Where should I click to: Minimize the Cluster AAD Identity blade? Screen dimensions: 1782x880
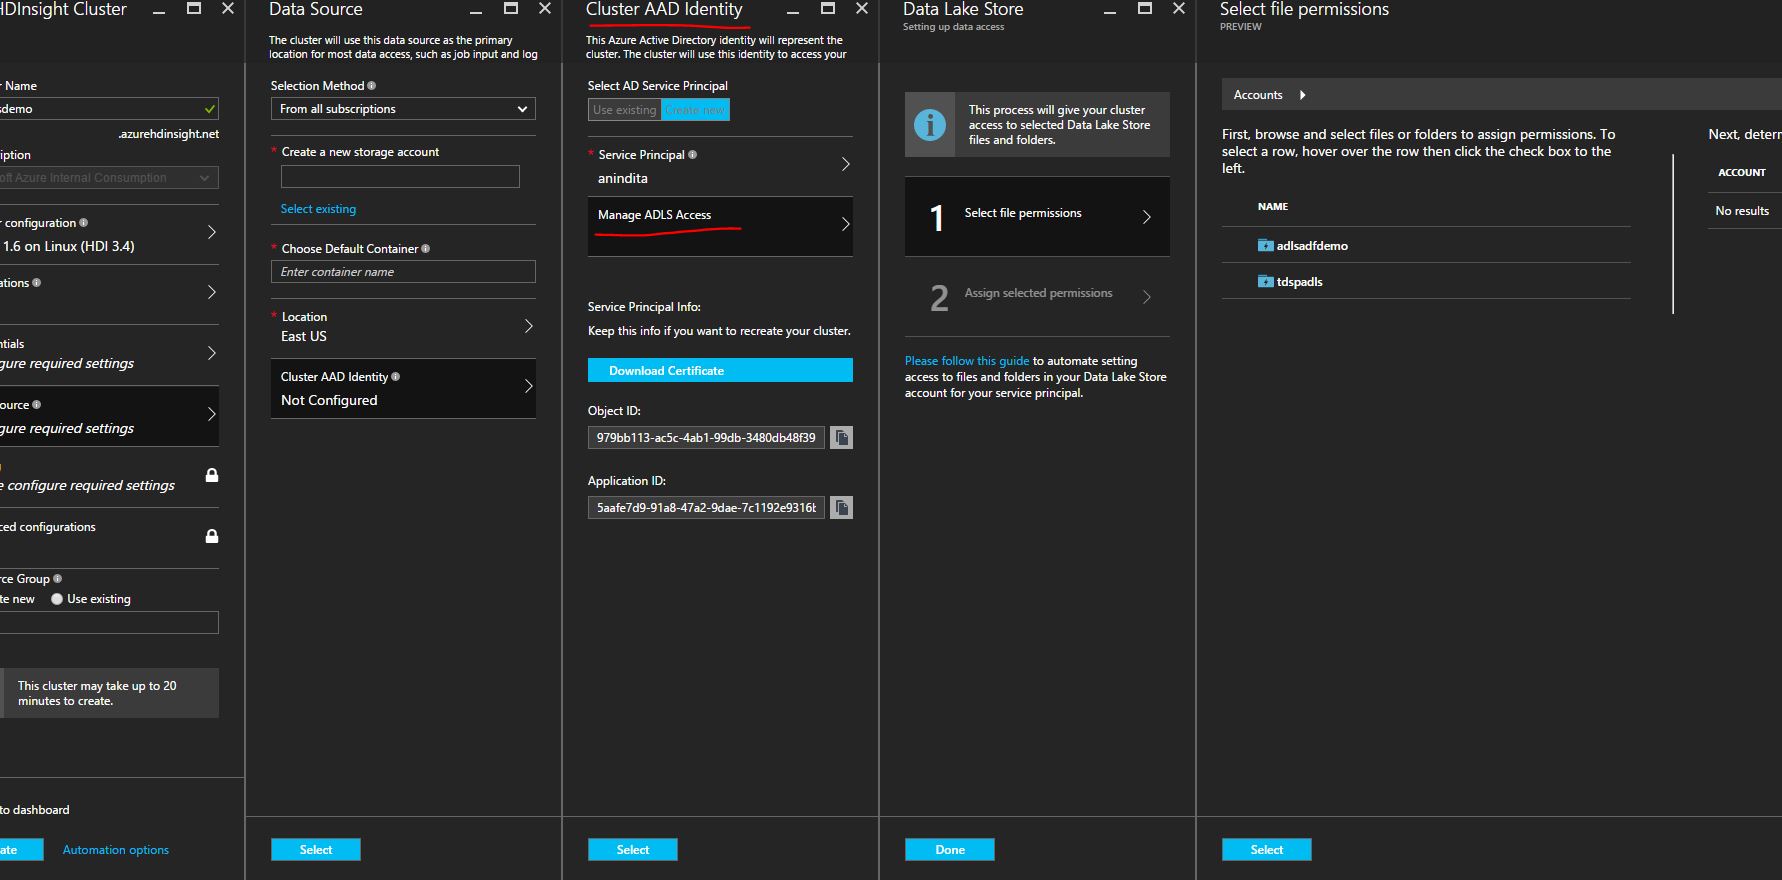tap(793, 9)
